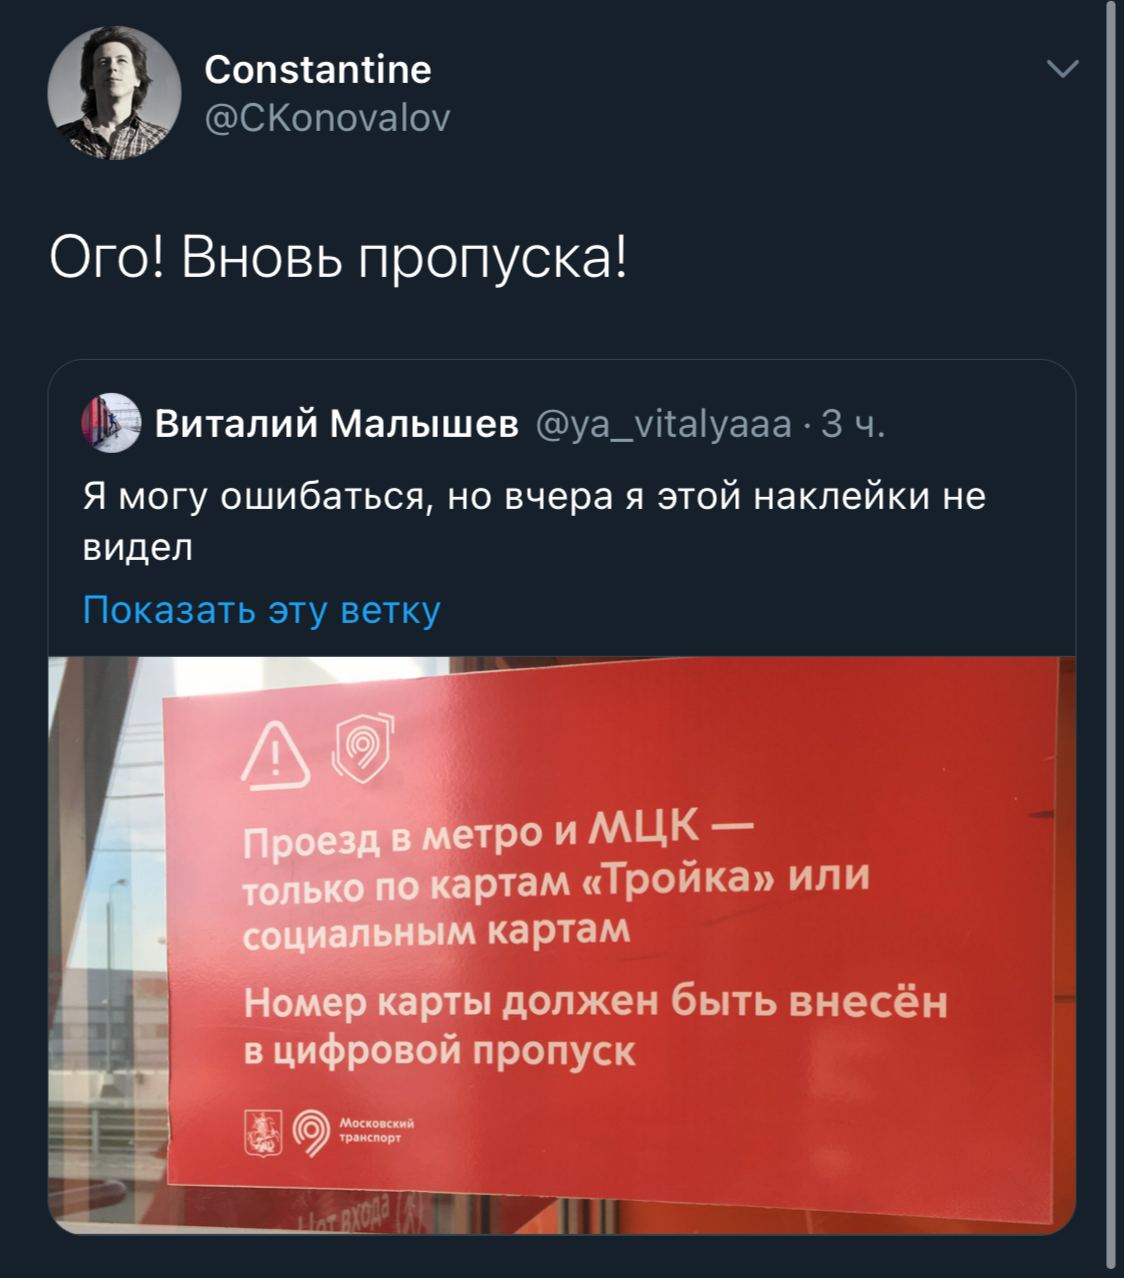Select the tweet text 'Ого! Вновь пропуска!'
The width and height of the screenshot is (1124, 1278).
(x=340, y=259)
